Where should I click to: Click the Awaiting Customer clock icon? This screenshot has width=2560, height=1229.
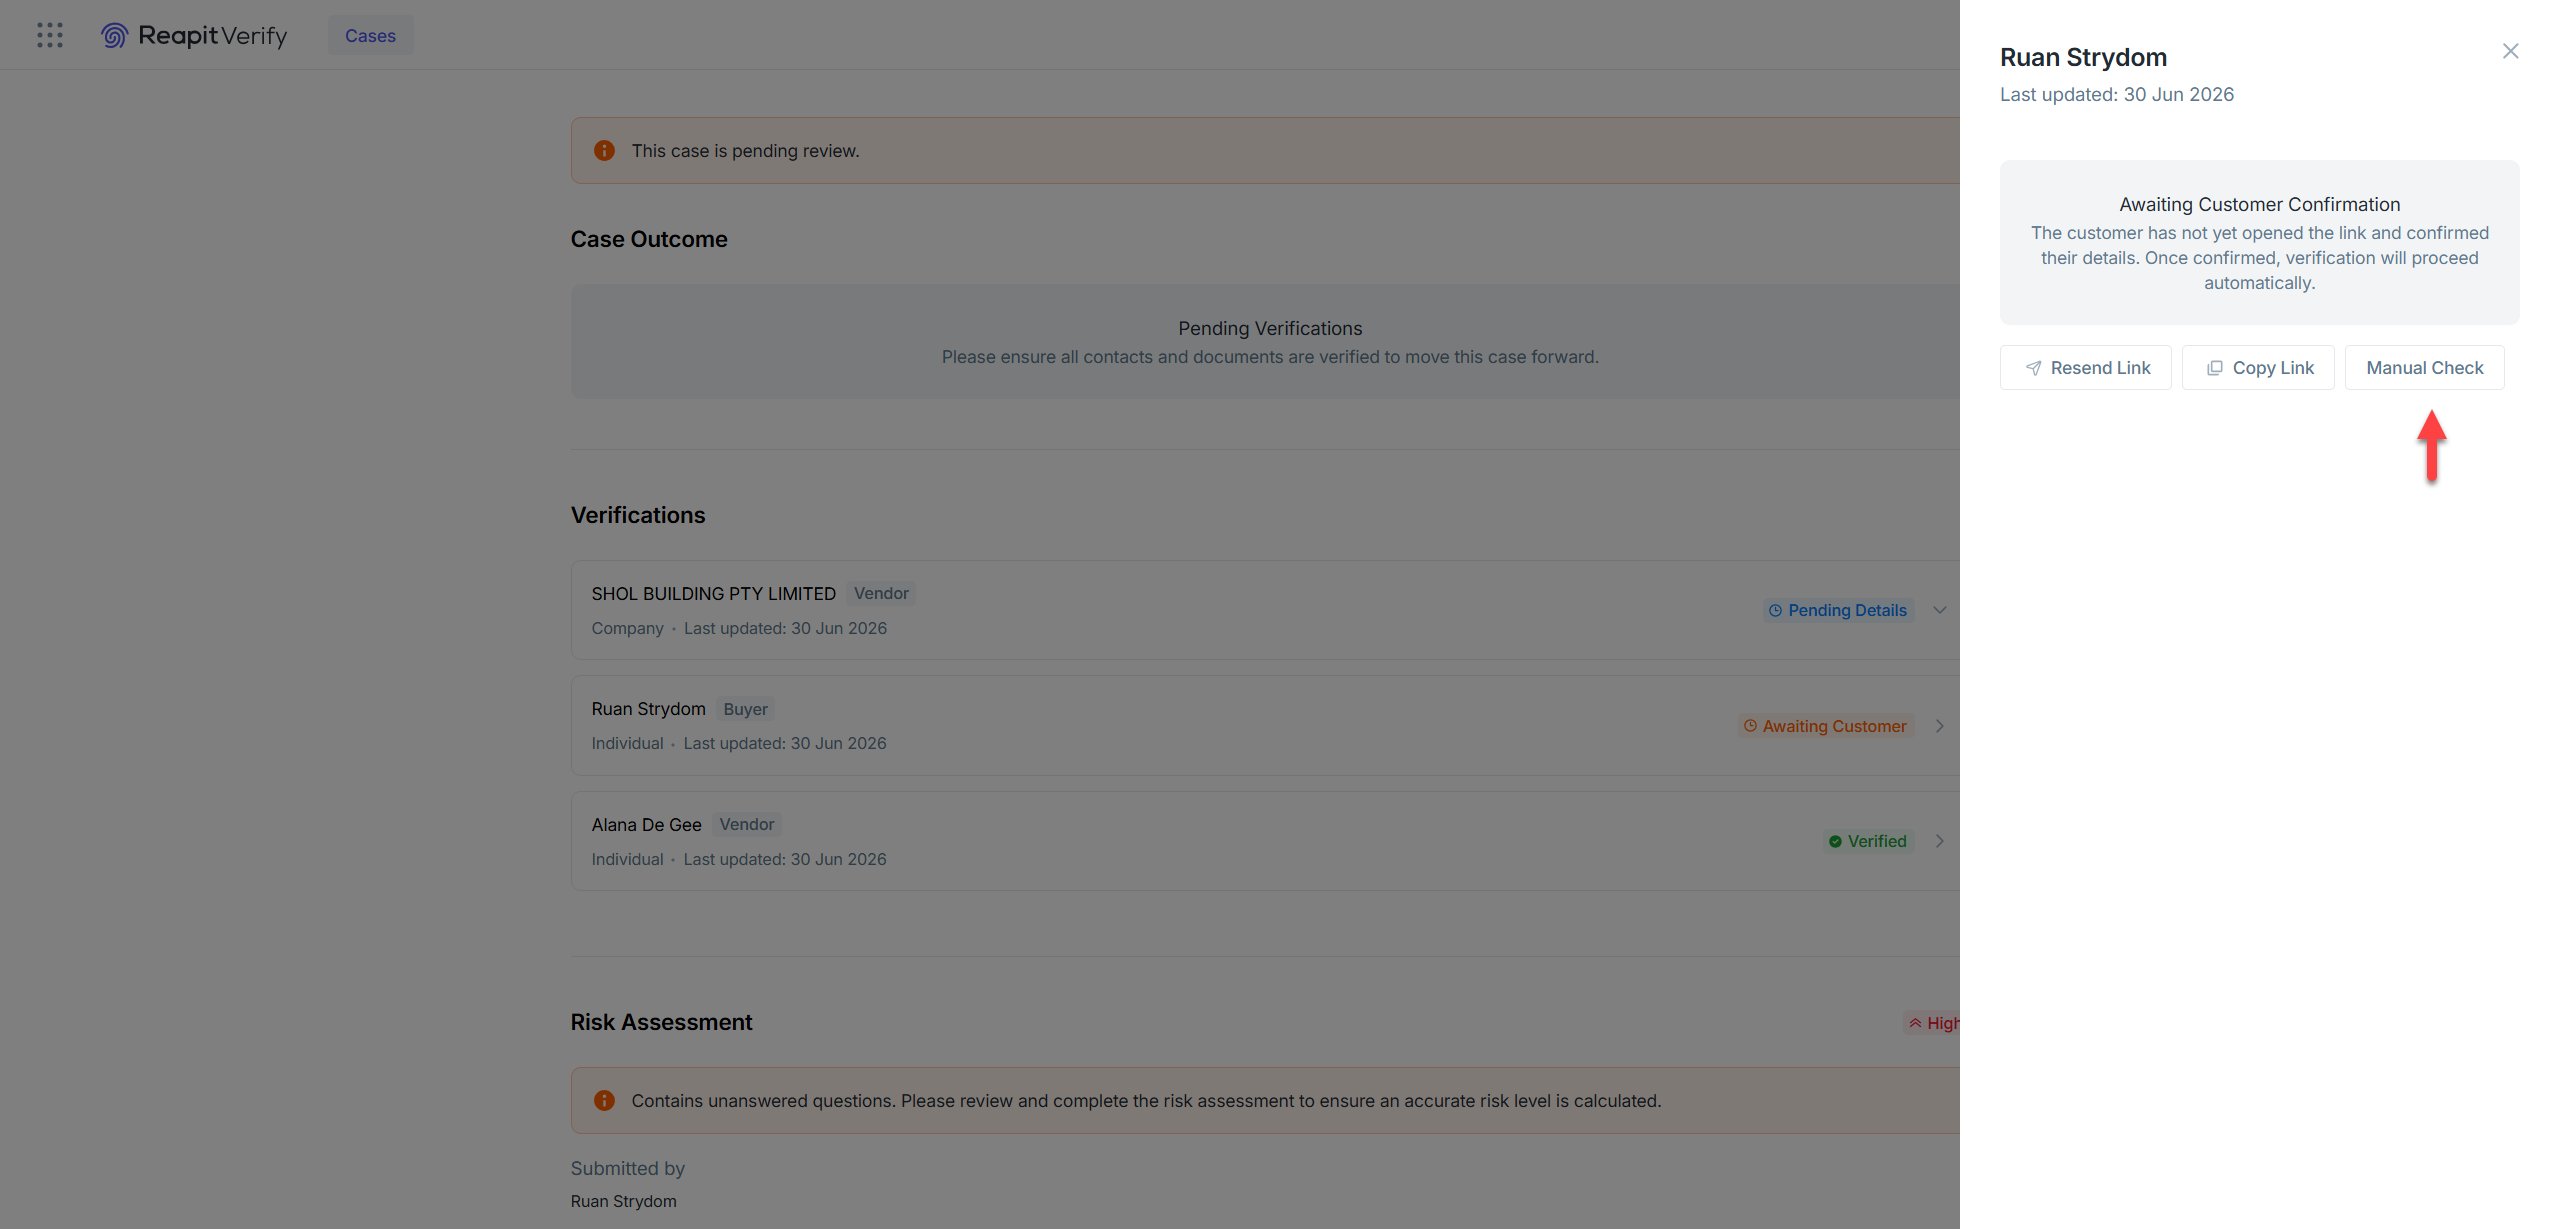(x=1750, y=726)
